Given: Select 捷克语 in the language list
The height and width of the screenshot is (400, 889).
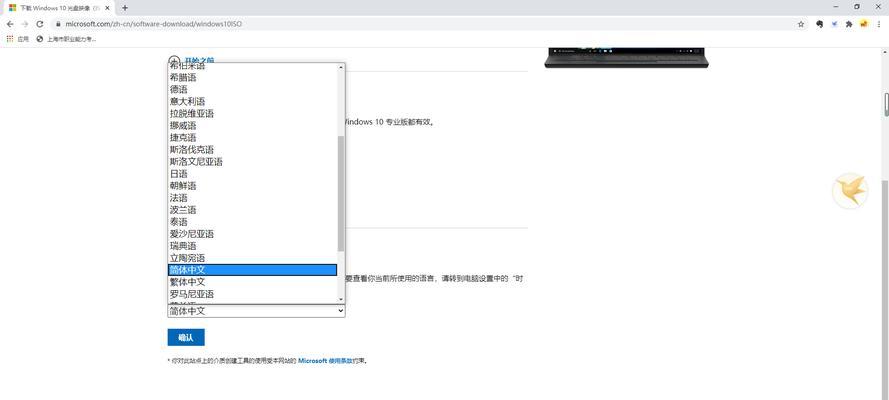Looking at the screenshot, I should pyautogui.click(x=252, y=138).
